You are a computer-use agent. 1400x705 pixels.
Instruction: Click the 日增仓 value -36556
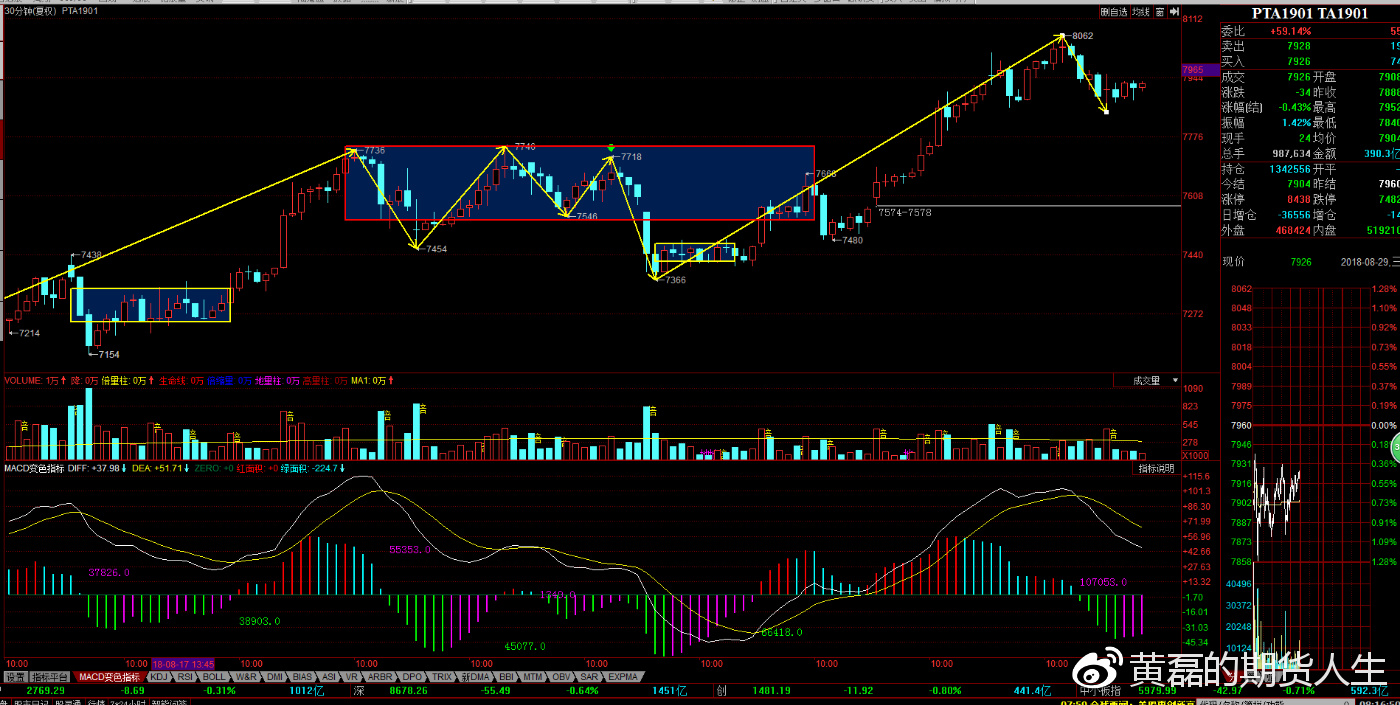tap(1293, 215)
